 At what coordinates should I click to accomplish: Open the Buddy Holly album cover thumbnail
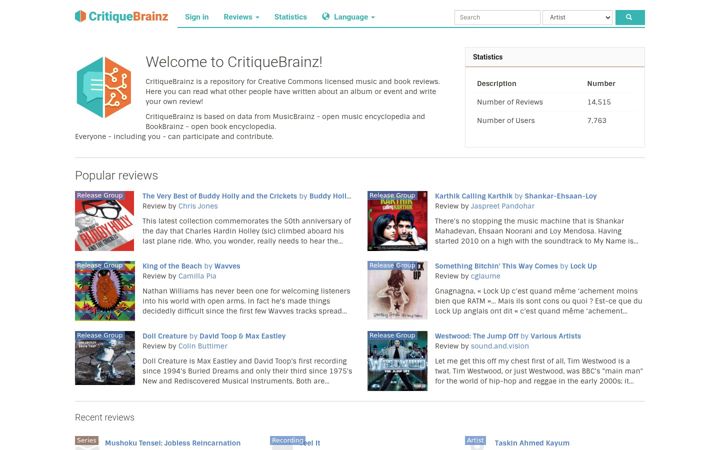[x=105, y=221]
